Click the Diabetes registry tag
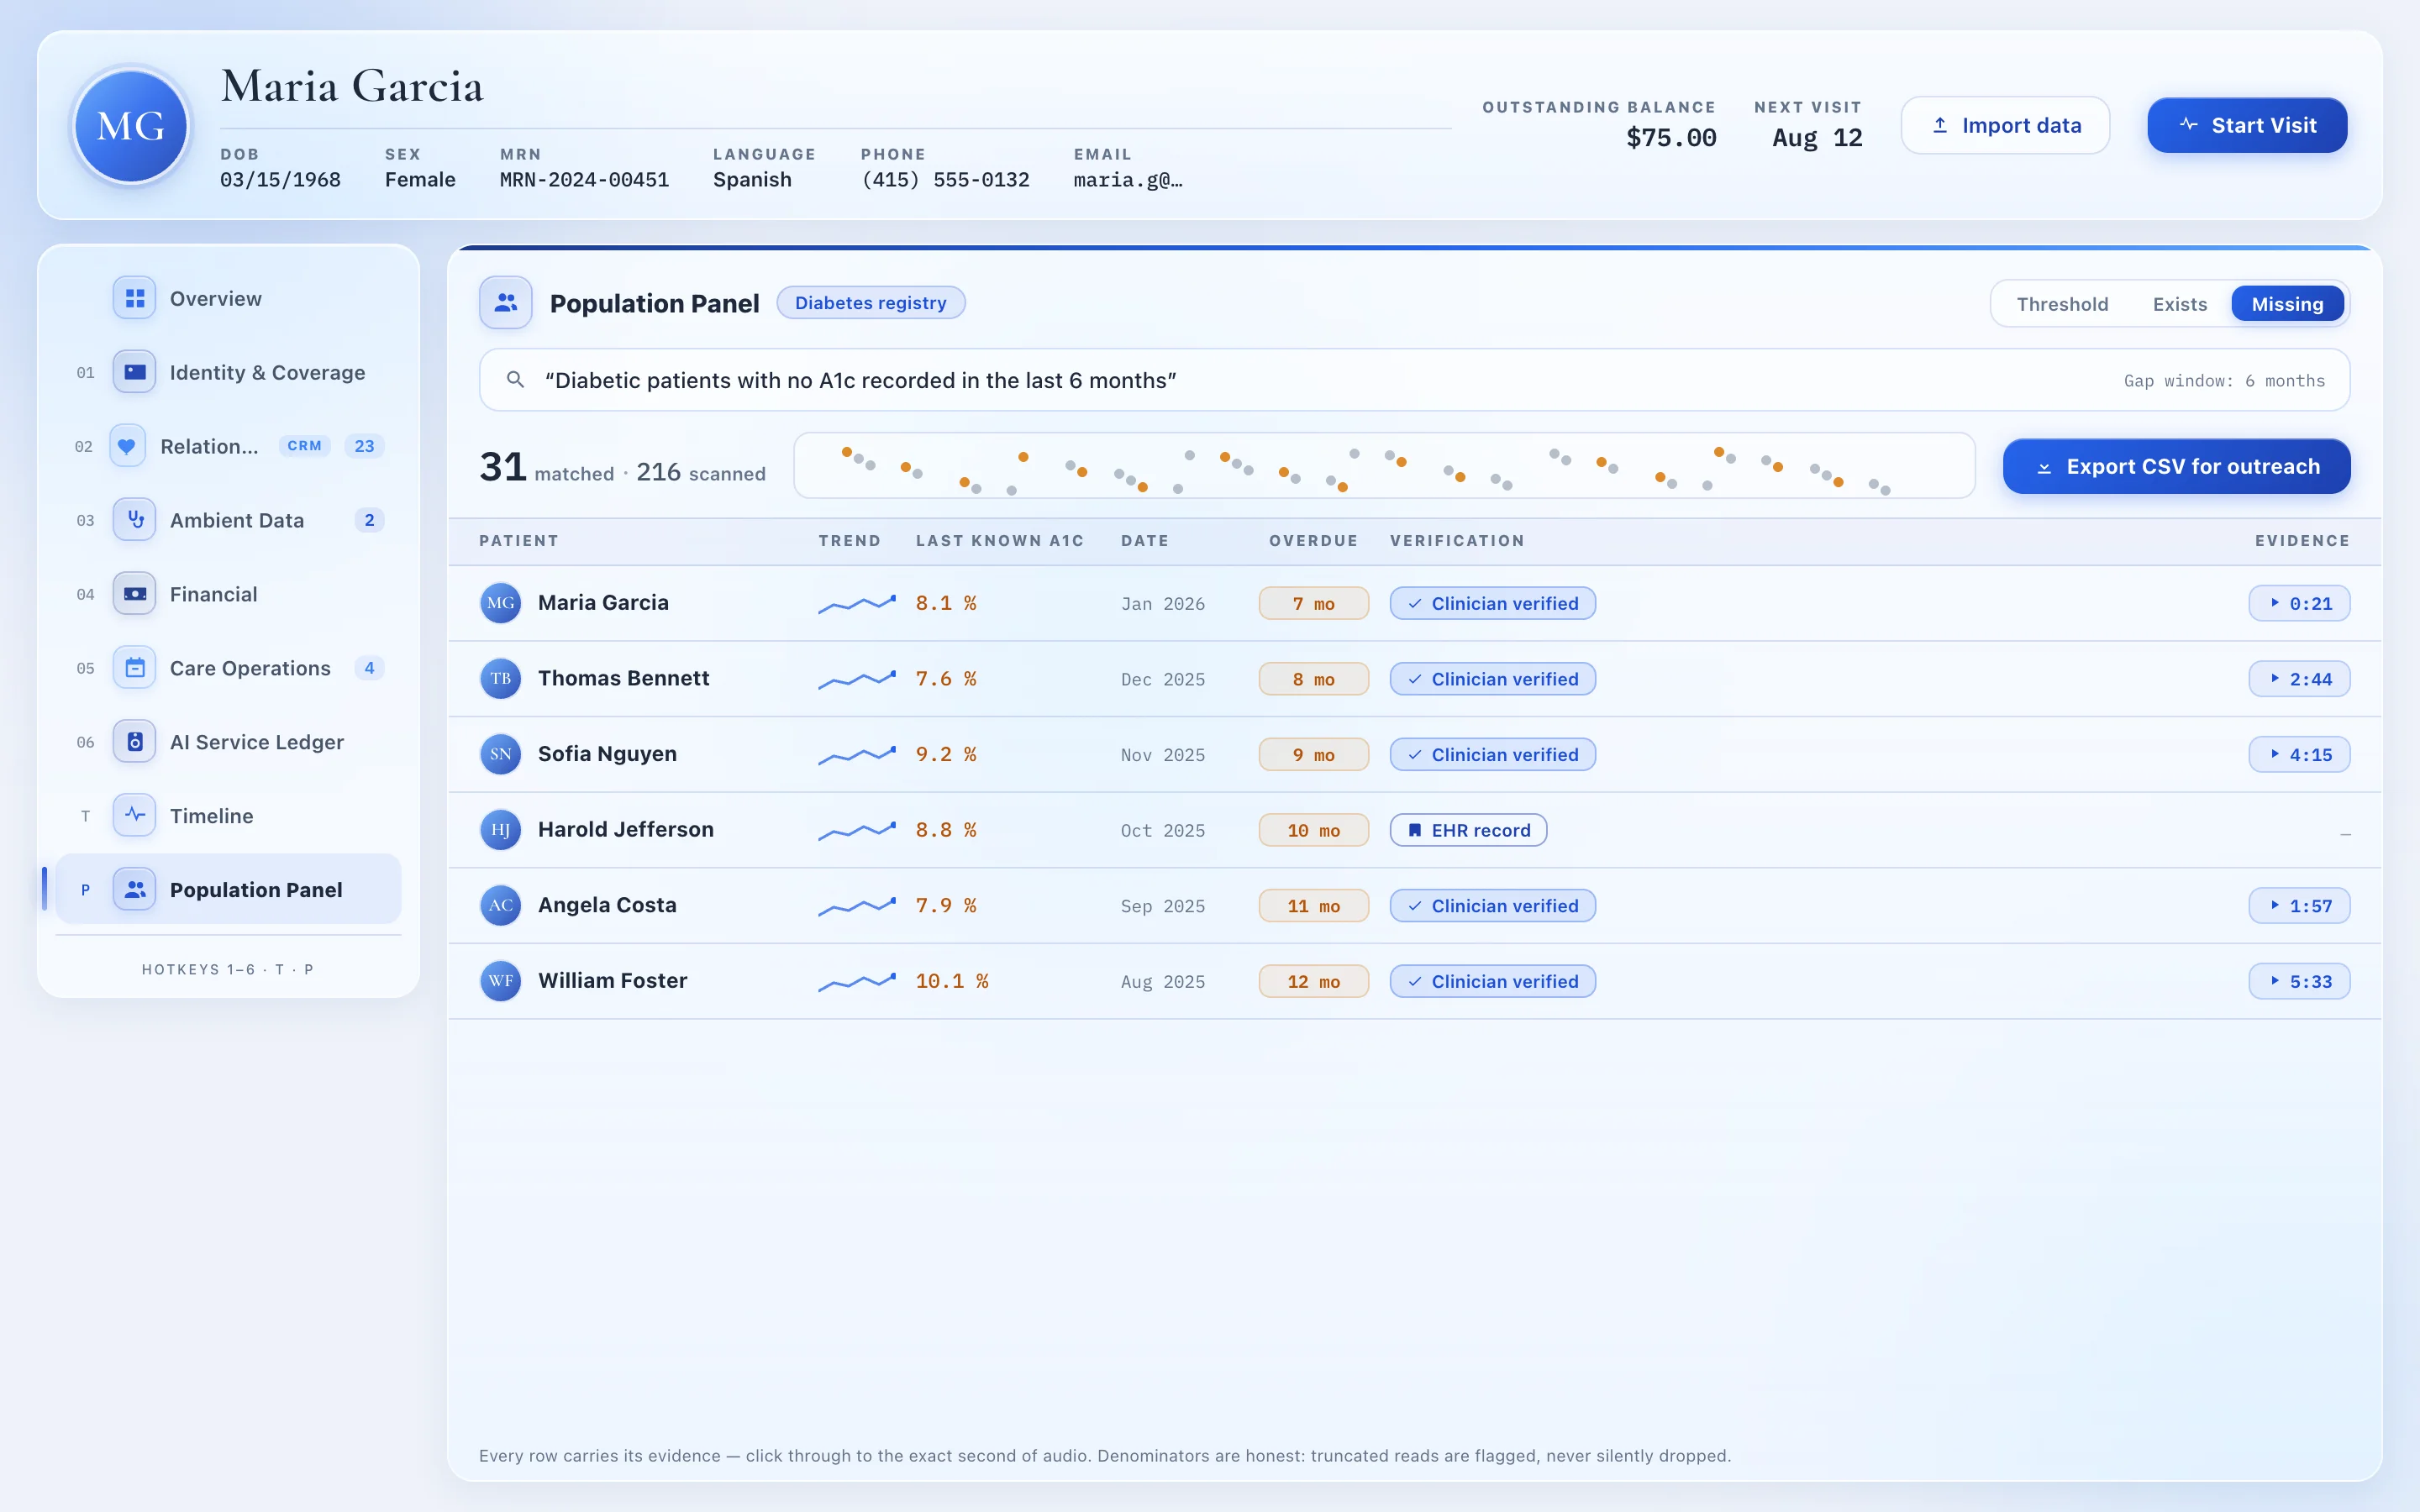This screenshot has width=2420, height=1512. pos(870,303)
